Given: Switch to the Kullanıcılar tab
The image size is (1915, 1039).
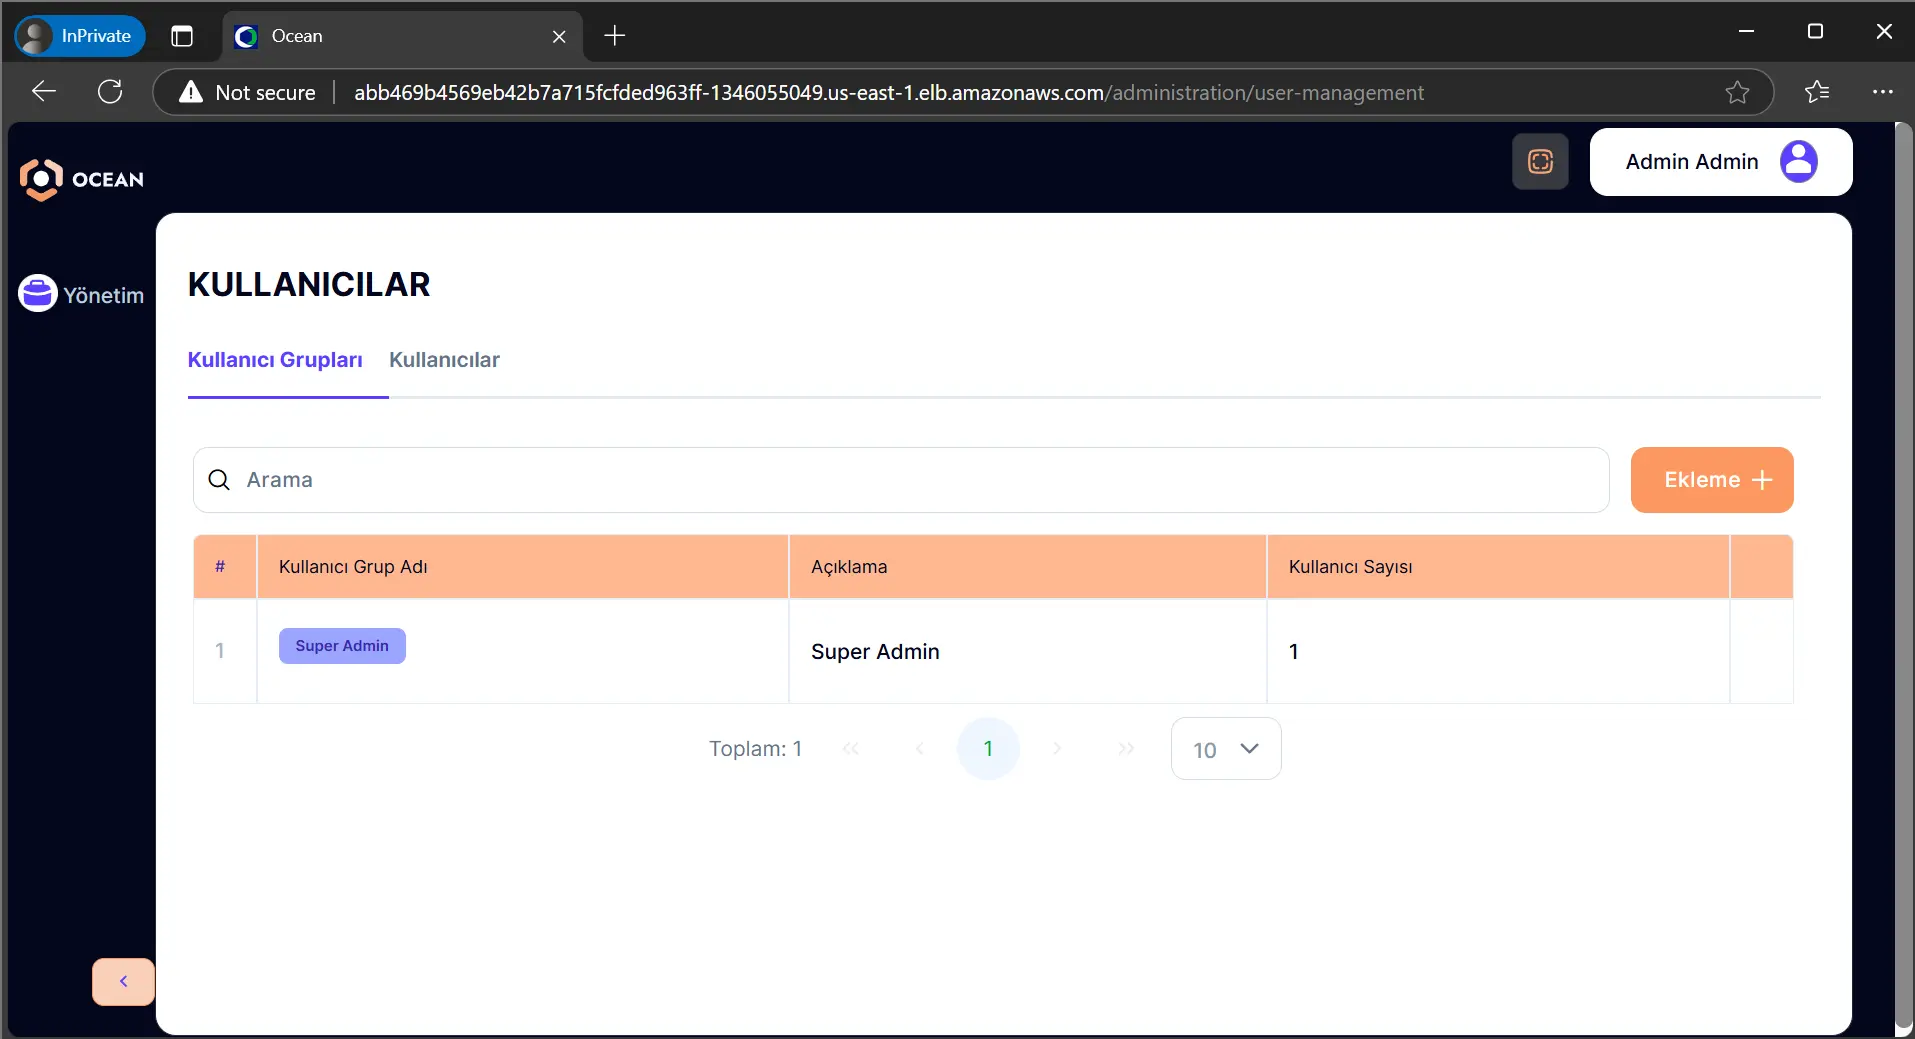Looking at the screenshot, I should (x=444, y=360).
